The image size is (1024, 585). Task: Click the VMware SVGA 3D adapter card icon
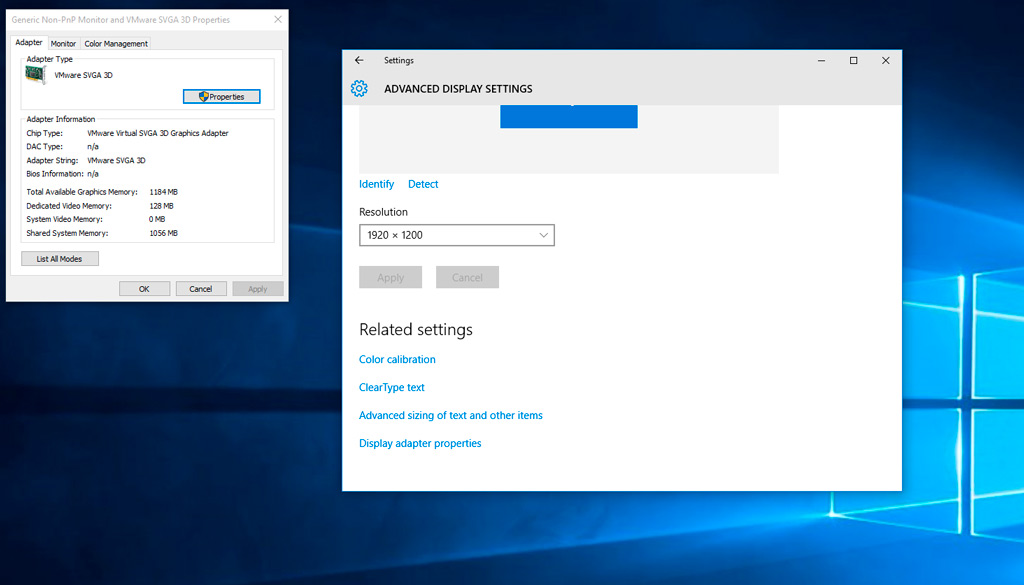(x=36, y=75)
